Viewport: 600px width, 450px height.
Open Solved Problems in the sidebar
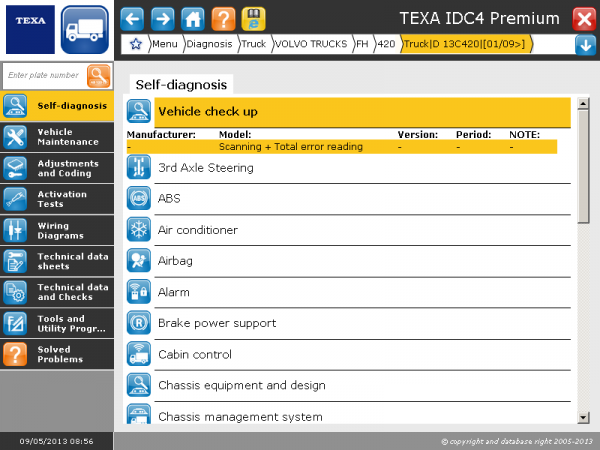[x=57, y=354]
